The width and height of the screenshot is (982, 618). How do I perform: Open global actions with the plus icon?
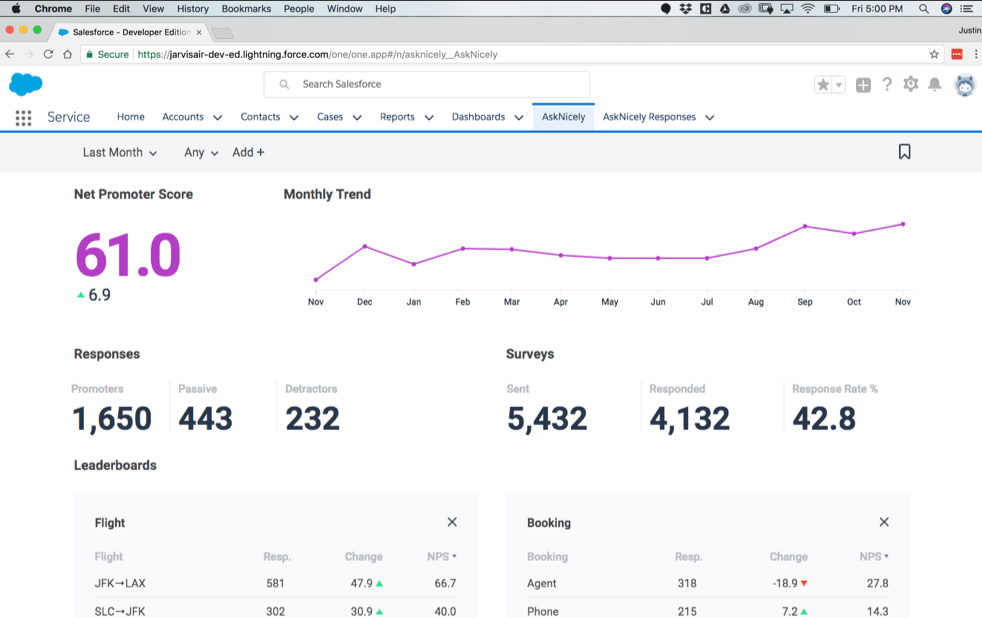pyautogui.click(x=863, y=85)
